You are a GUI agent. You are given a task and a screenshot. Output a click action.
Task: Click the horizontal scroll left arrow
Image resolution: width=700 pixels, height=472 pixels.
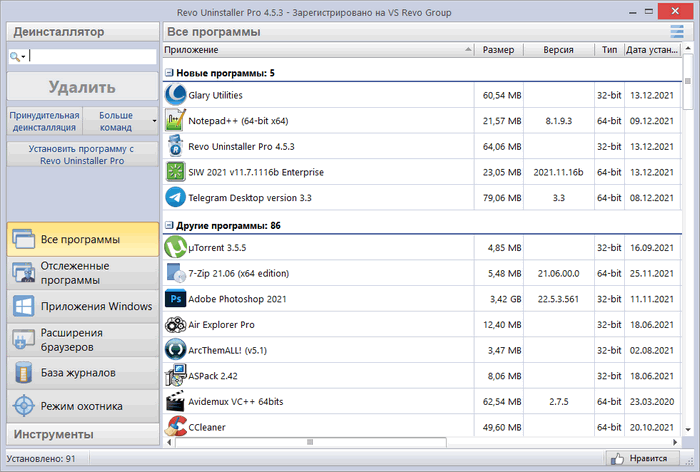[x=169, y=442]
